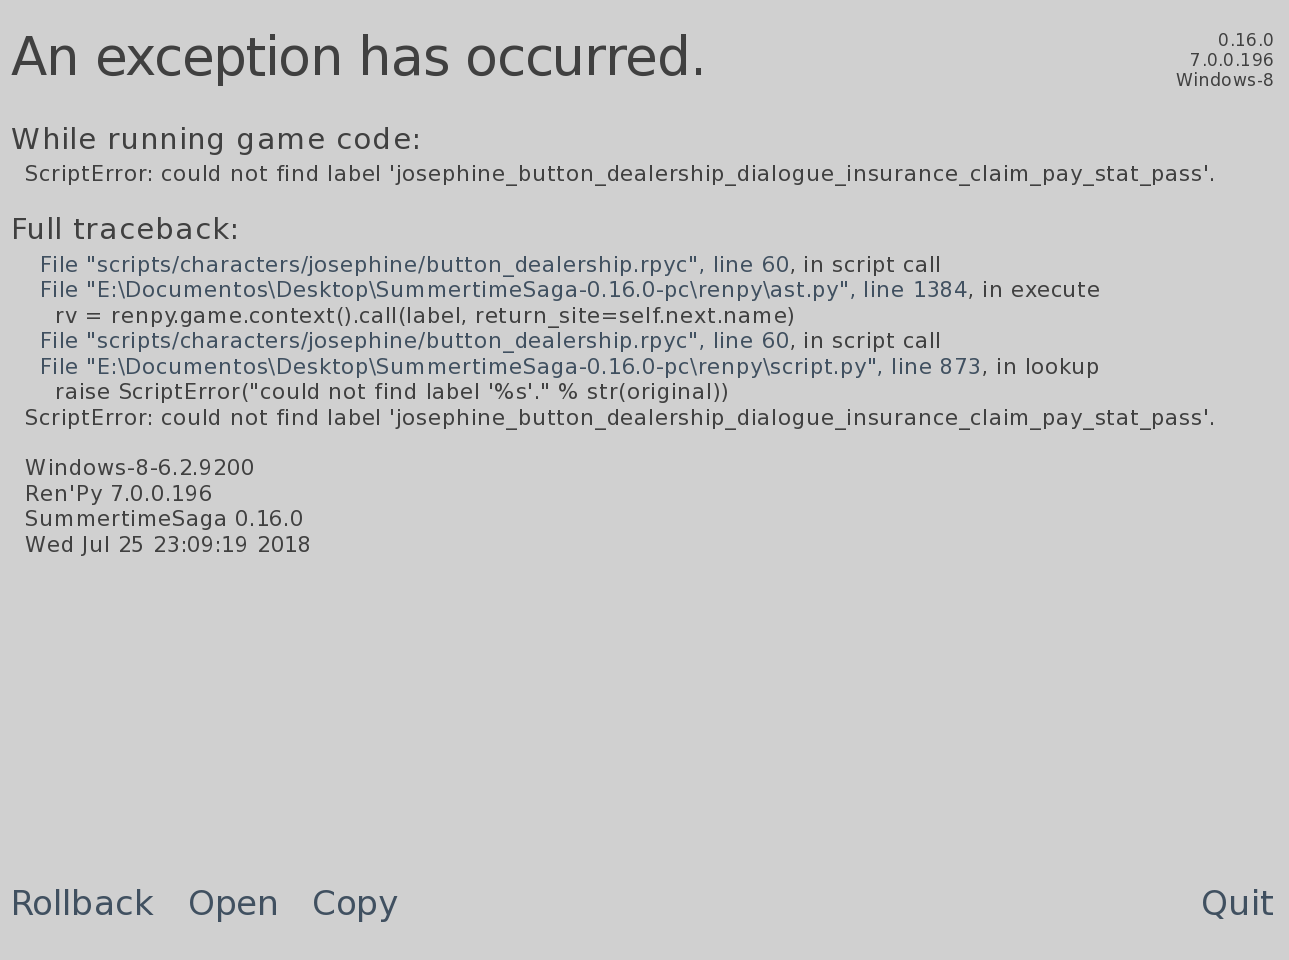Click the Rollback button
The height and width of the screenshot is (960, 1289).
(x=82, y=904)
